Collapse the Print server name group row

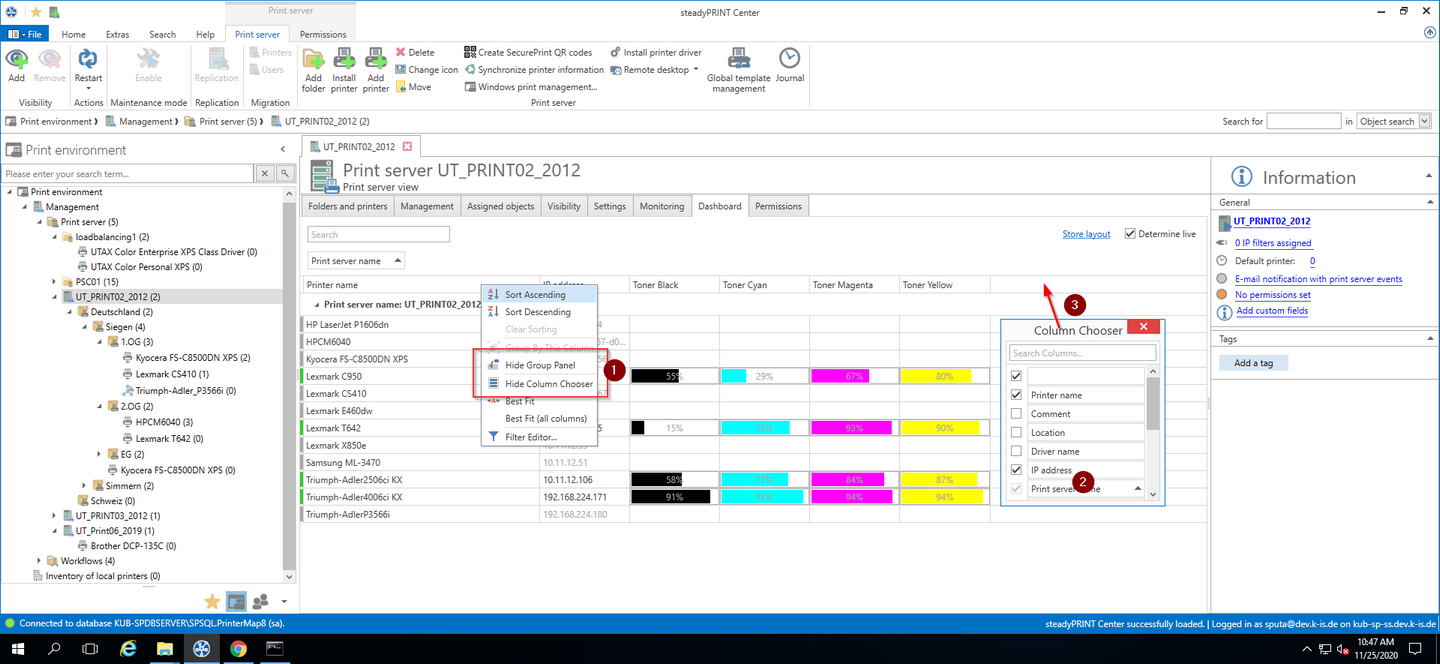pos(317,304)
